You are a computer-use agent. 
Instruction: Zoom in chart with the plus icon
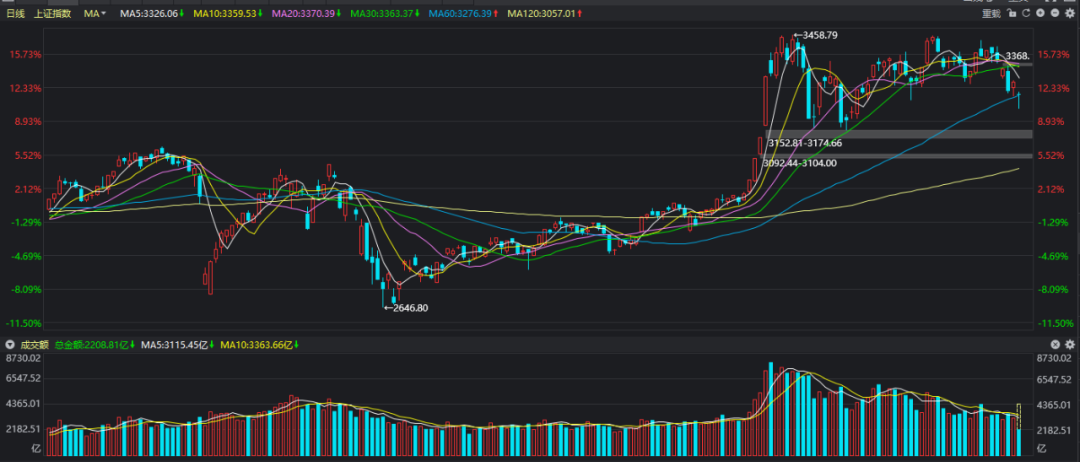1040,13
